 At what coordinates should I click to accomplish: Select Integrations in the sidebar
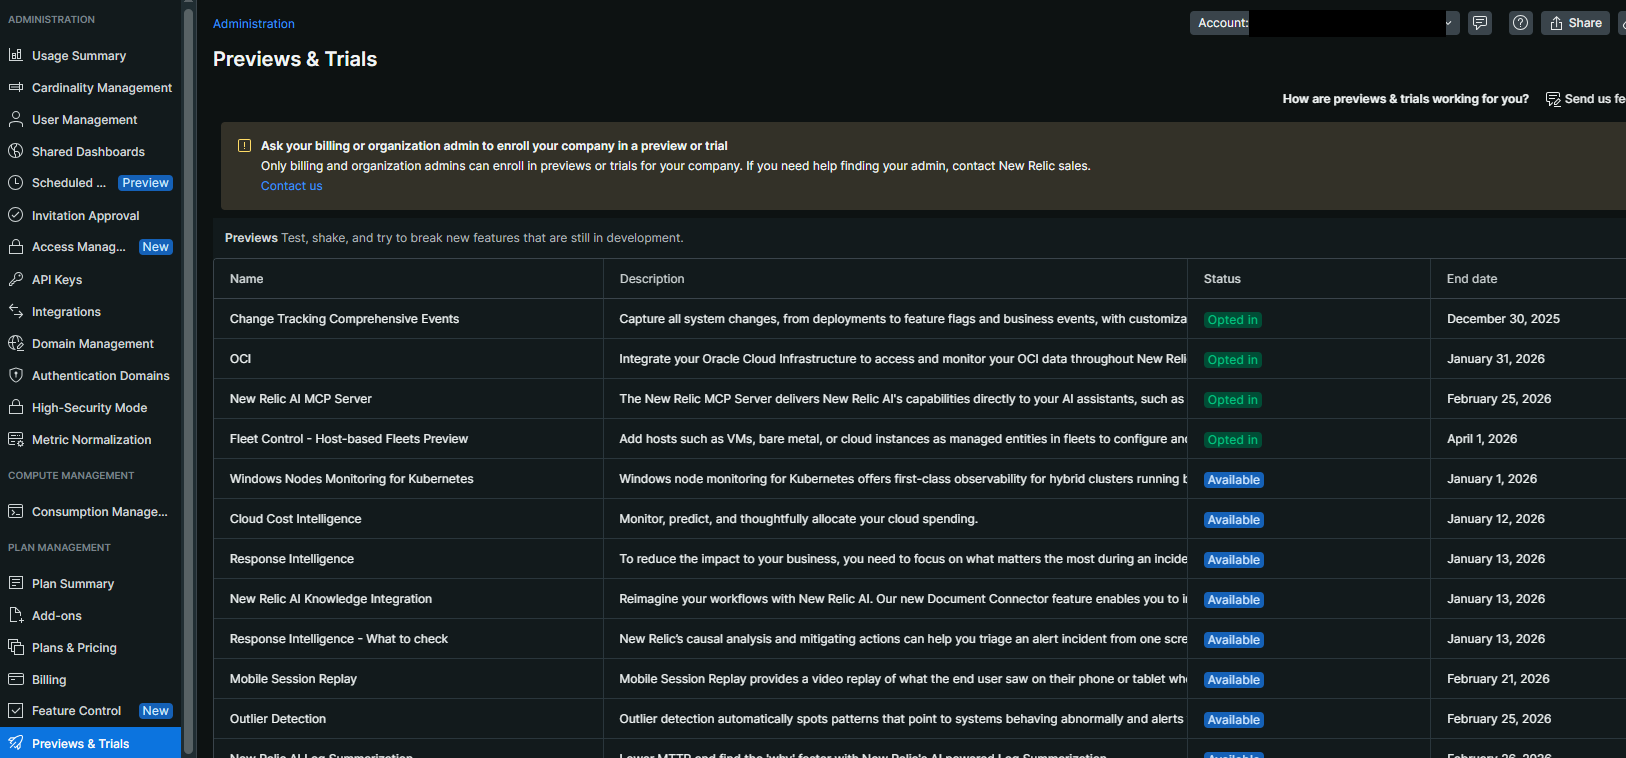click(66, 312)
